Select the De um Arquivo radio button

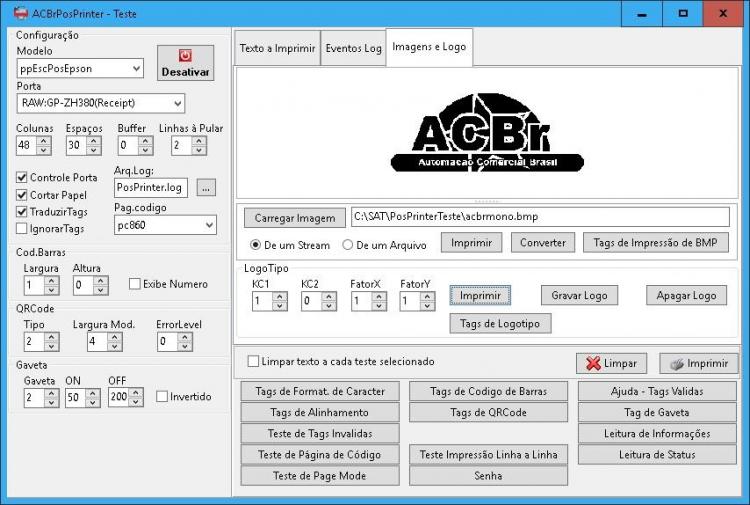348,245
